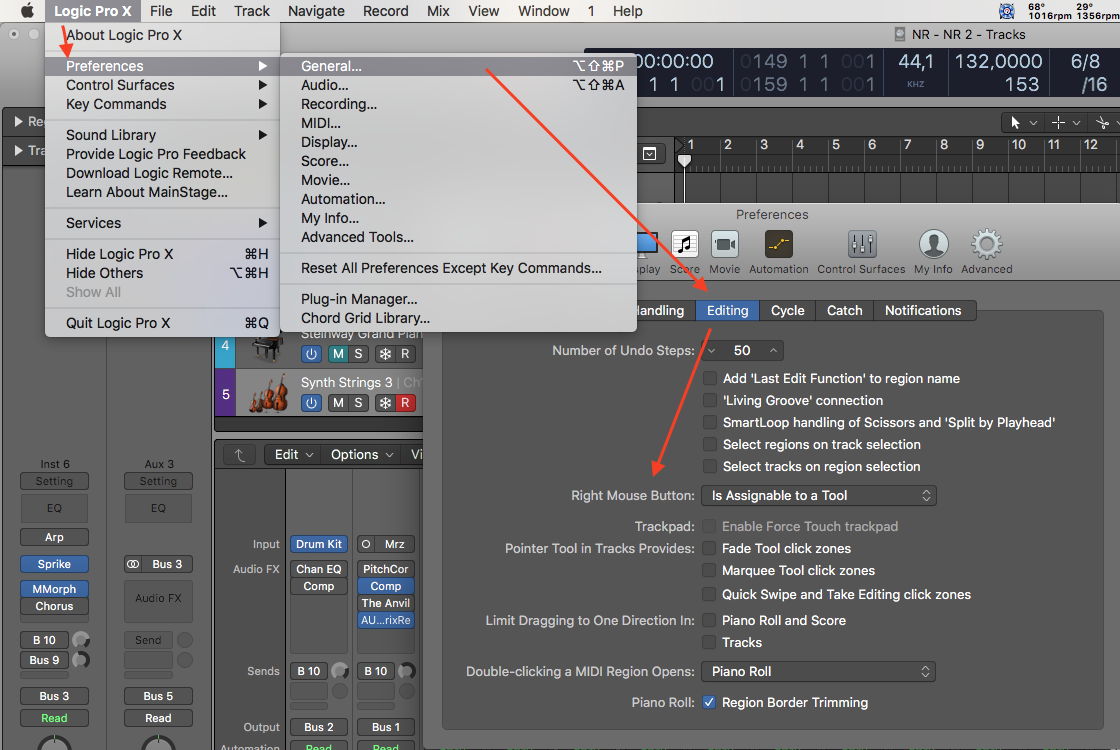1120x750 pixels.
Task: Open the Movie preferences icon
Action: pyautogui.click(x=724, y=245)
